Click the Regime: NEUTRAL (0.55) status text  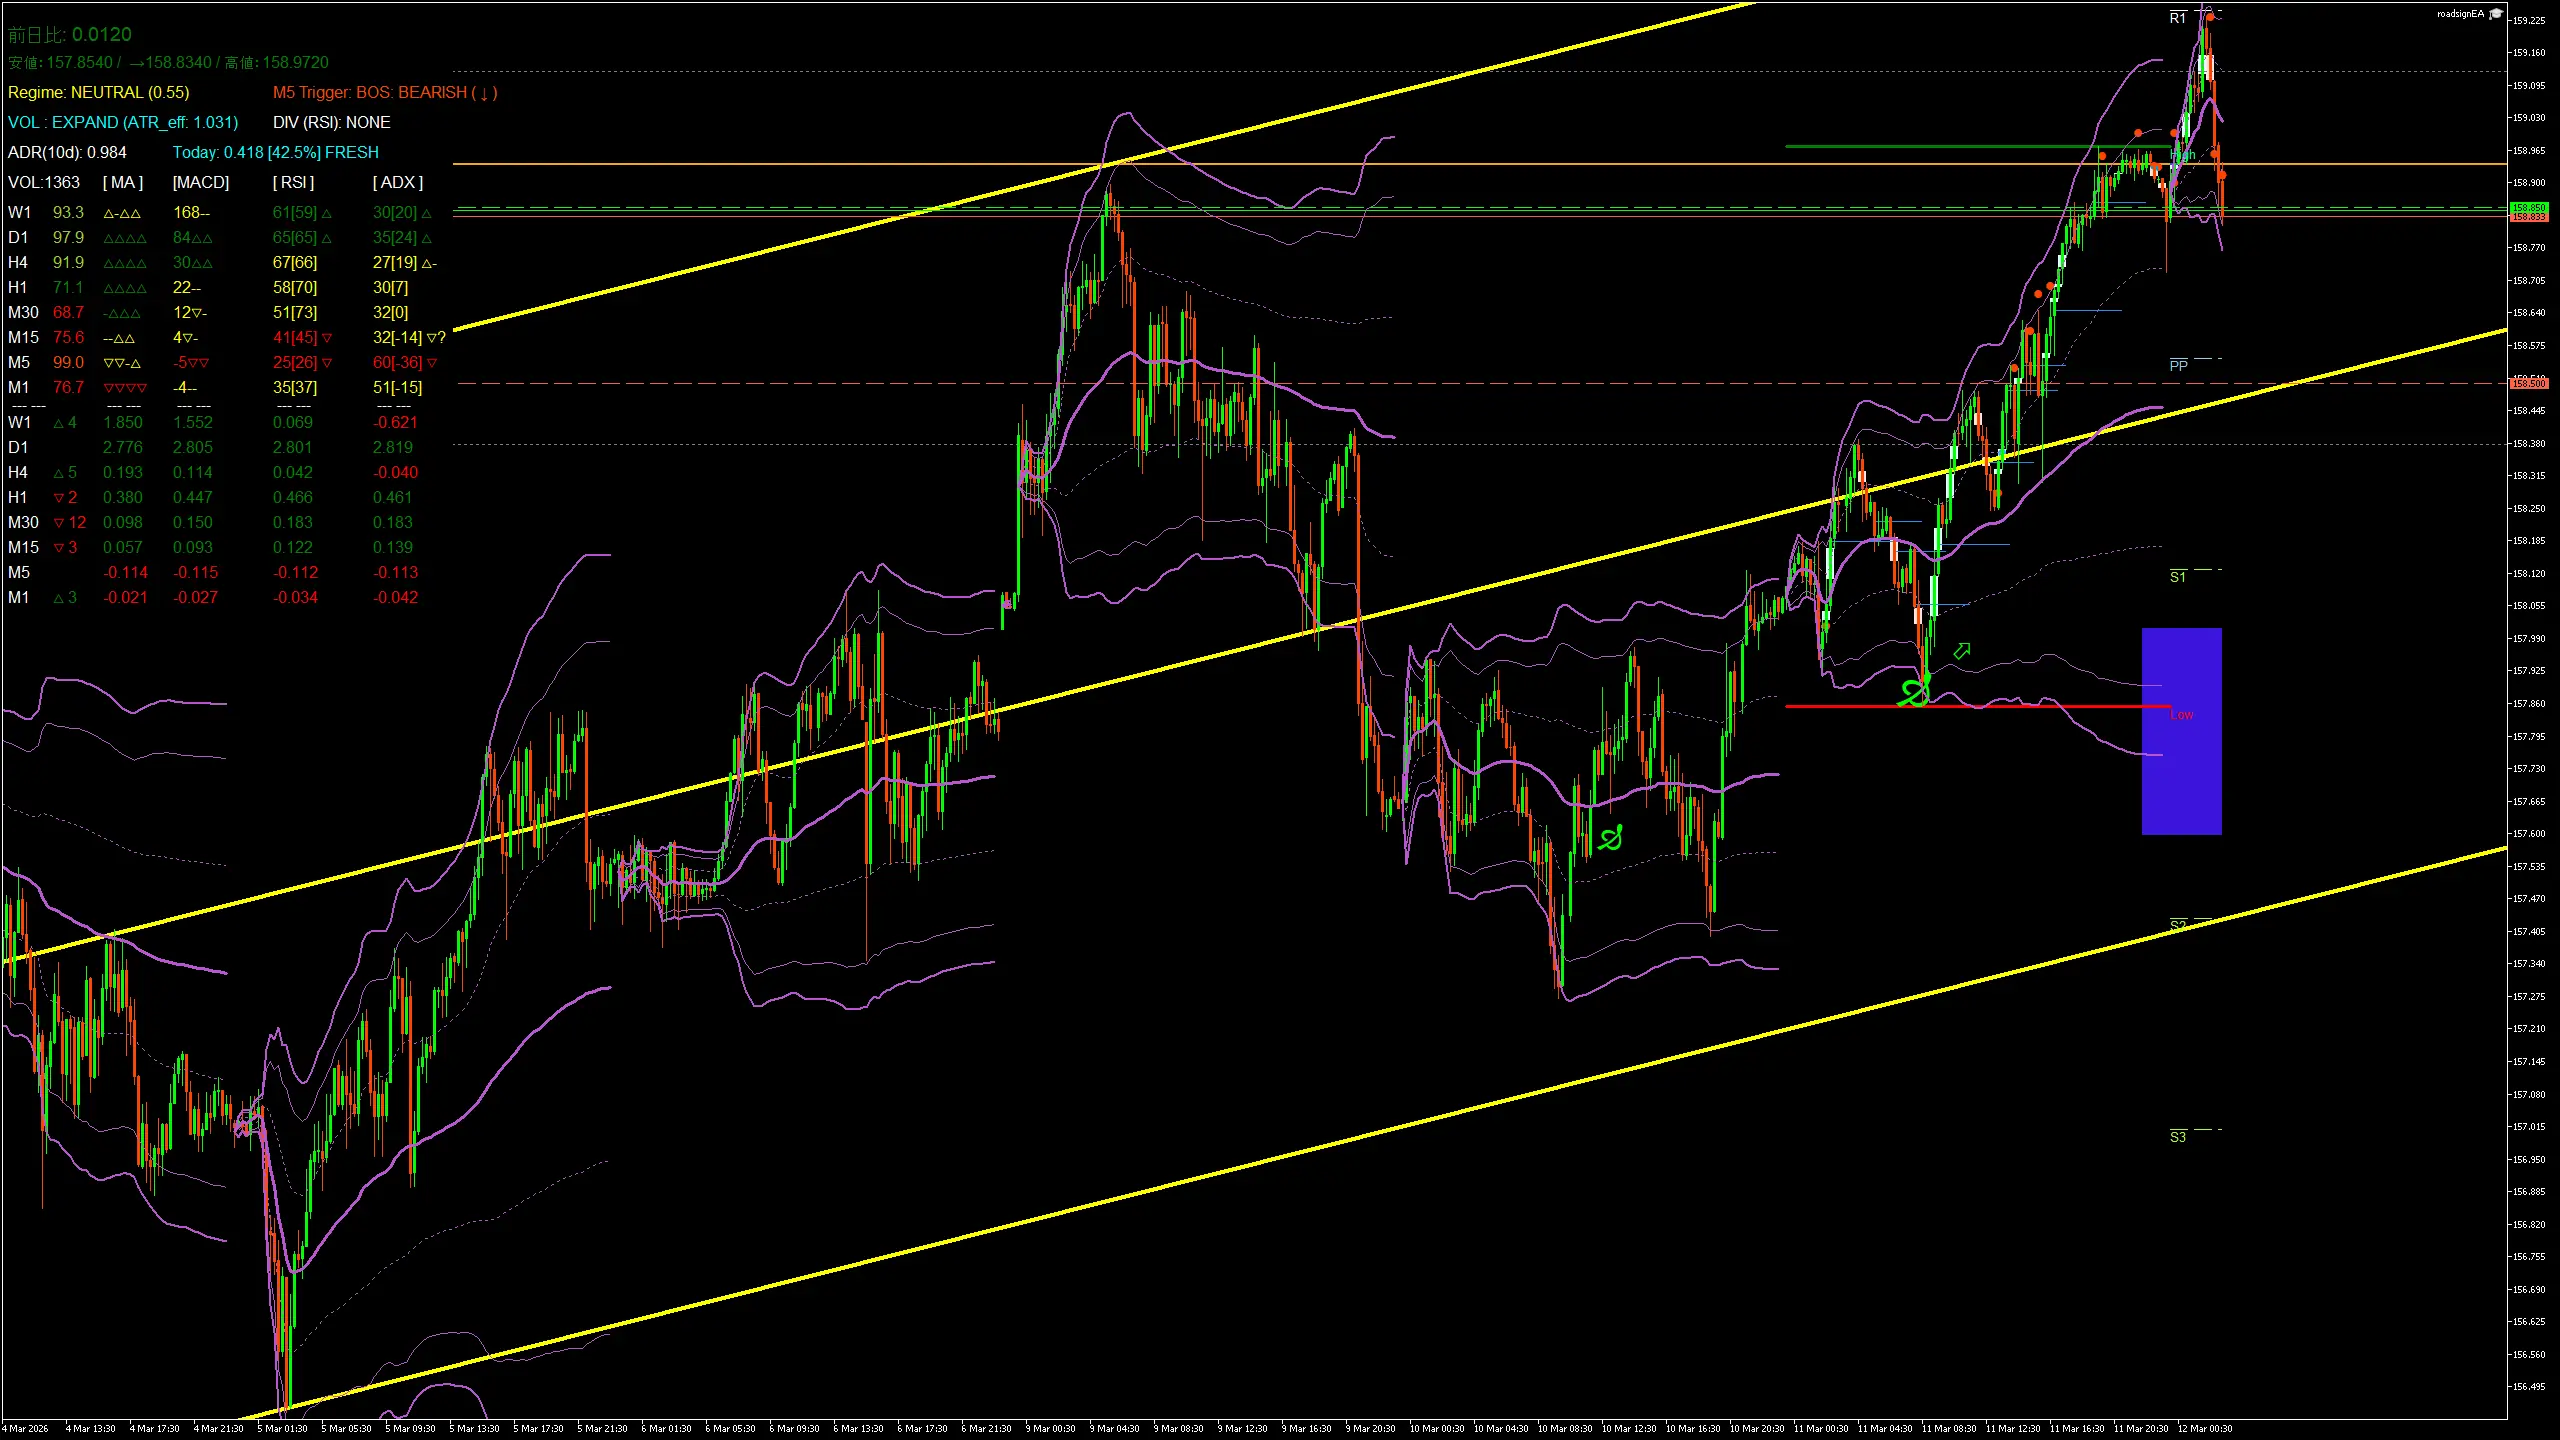pos(100,92)
